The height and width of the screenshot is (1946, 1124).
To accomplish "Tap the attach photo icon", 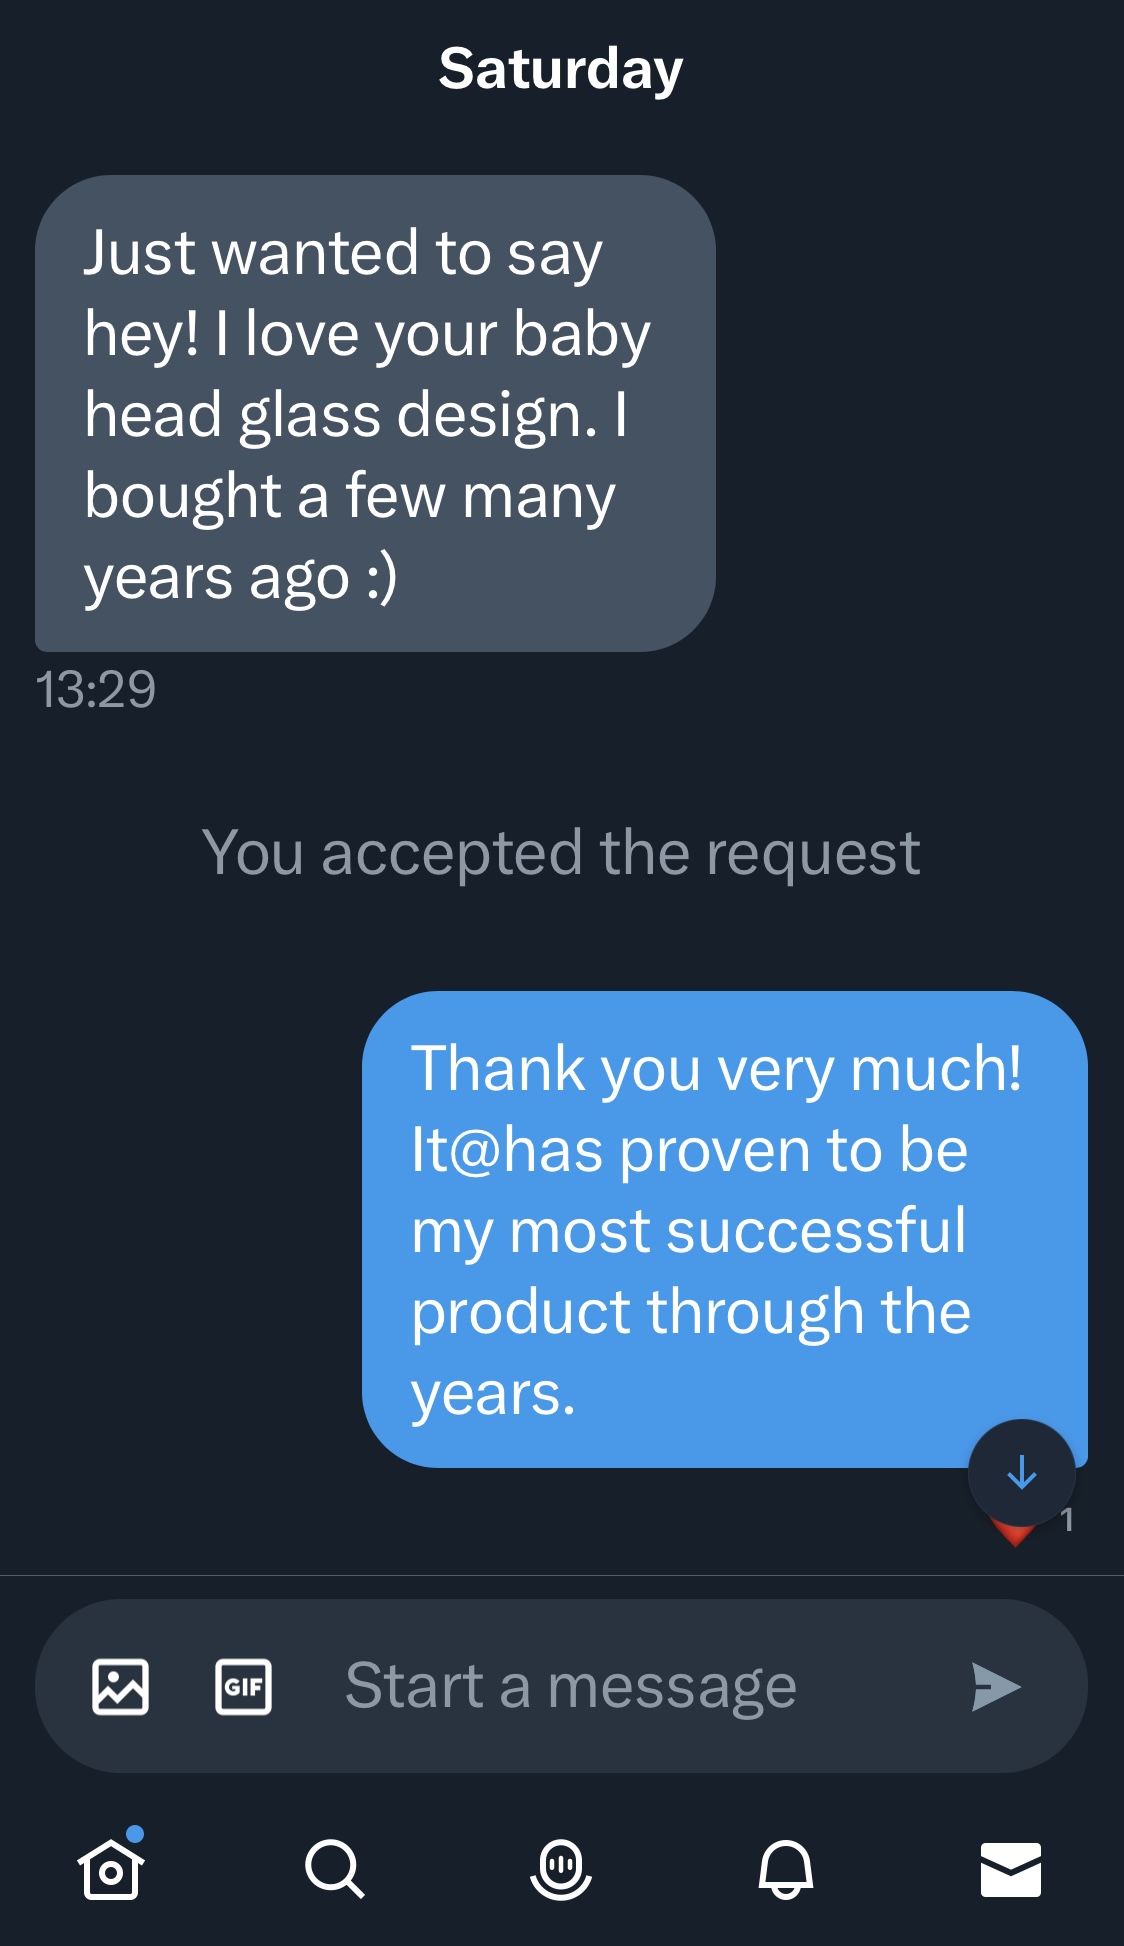I will tap(120, 1687).
